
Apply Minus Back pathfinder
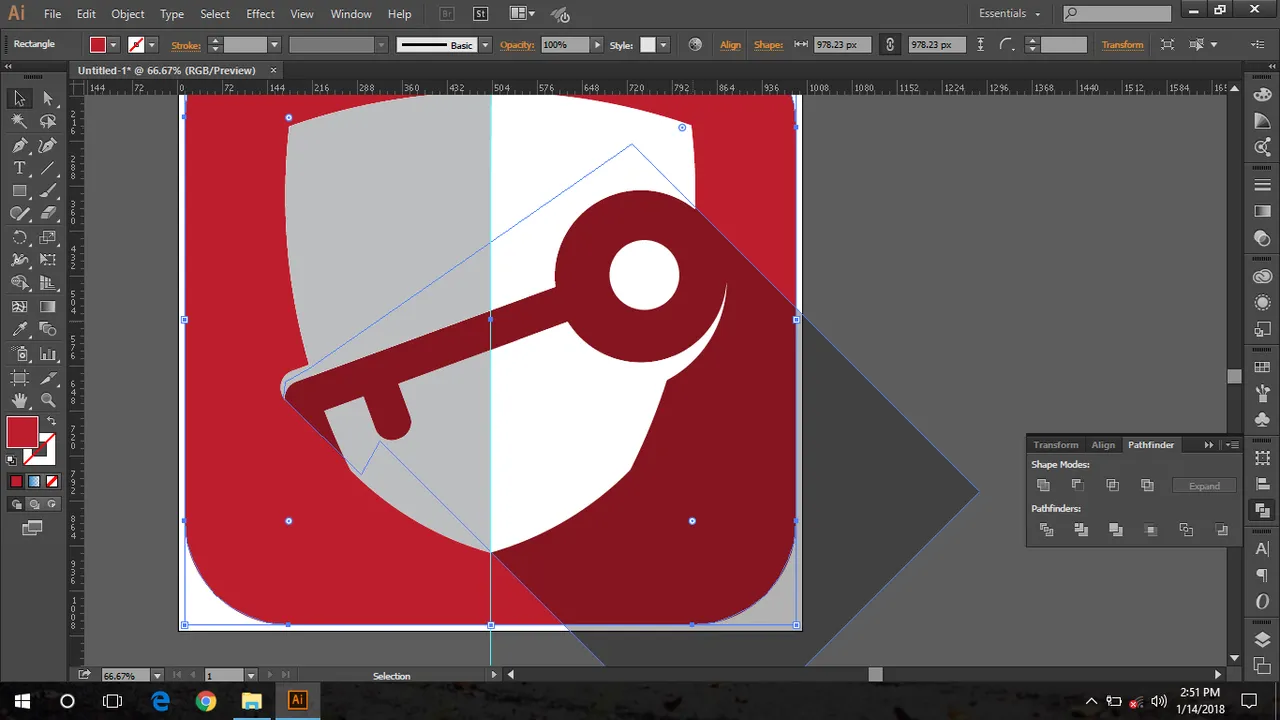pos(1221,530)
